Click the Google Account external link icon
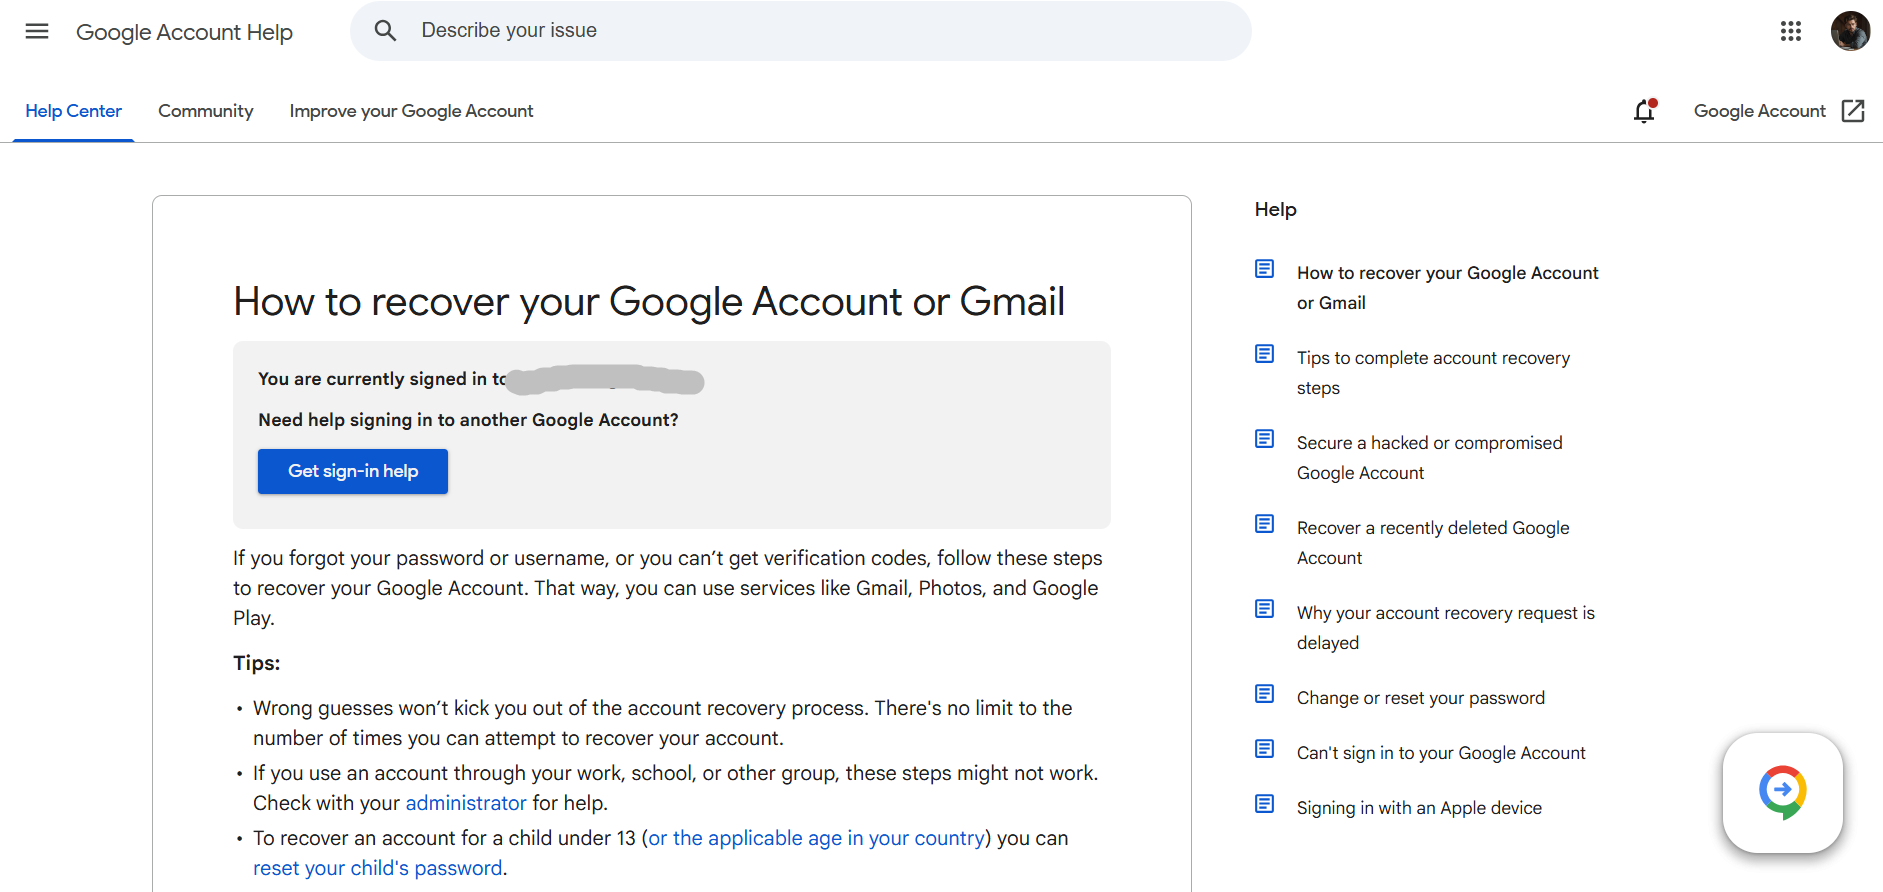Image resolution: width=1883 pixels, height=892 pixels. (1852, 111)
